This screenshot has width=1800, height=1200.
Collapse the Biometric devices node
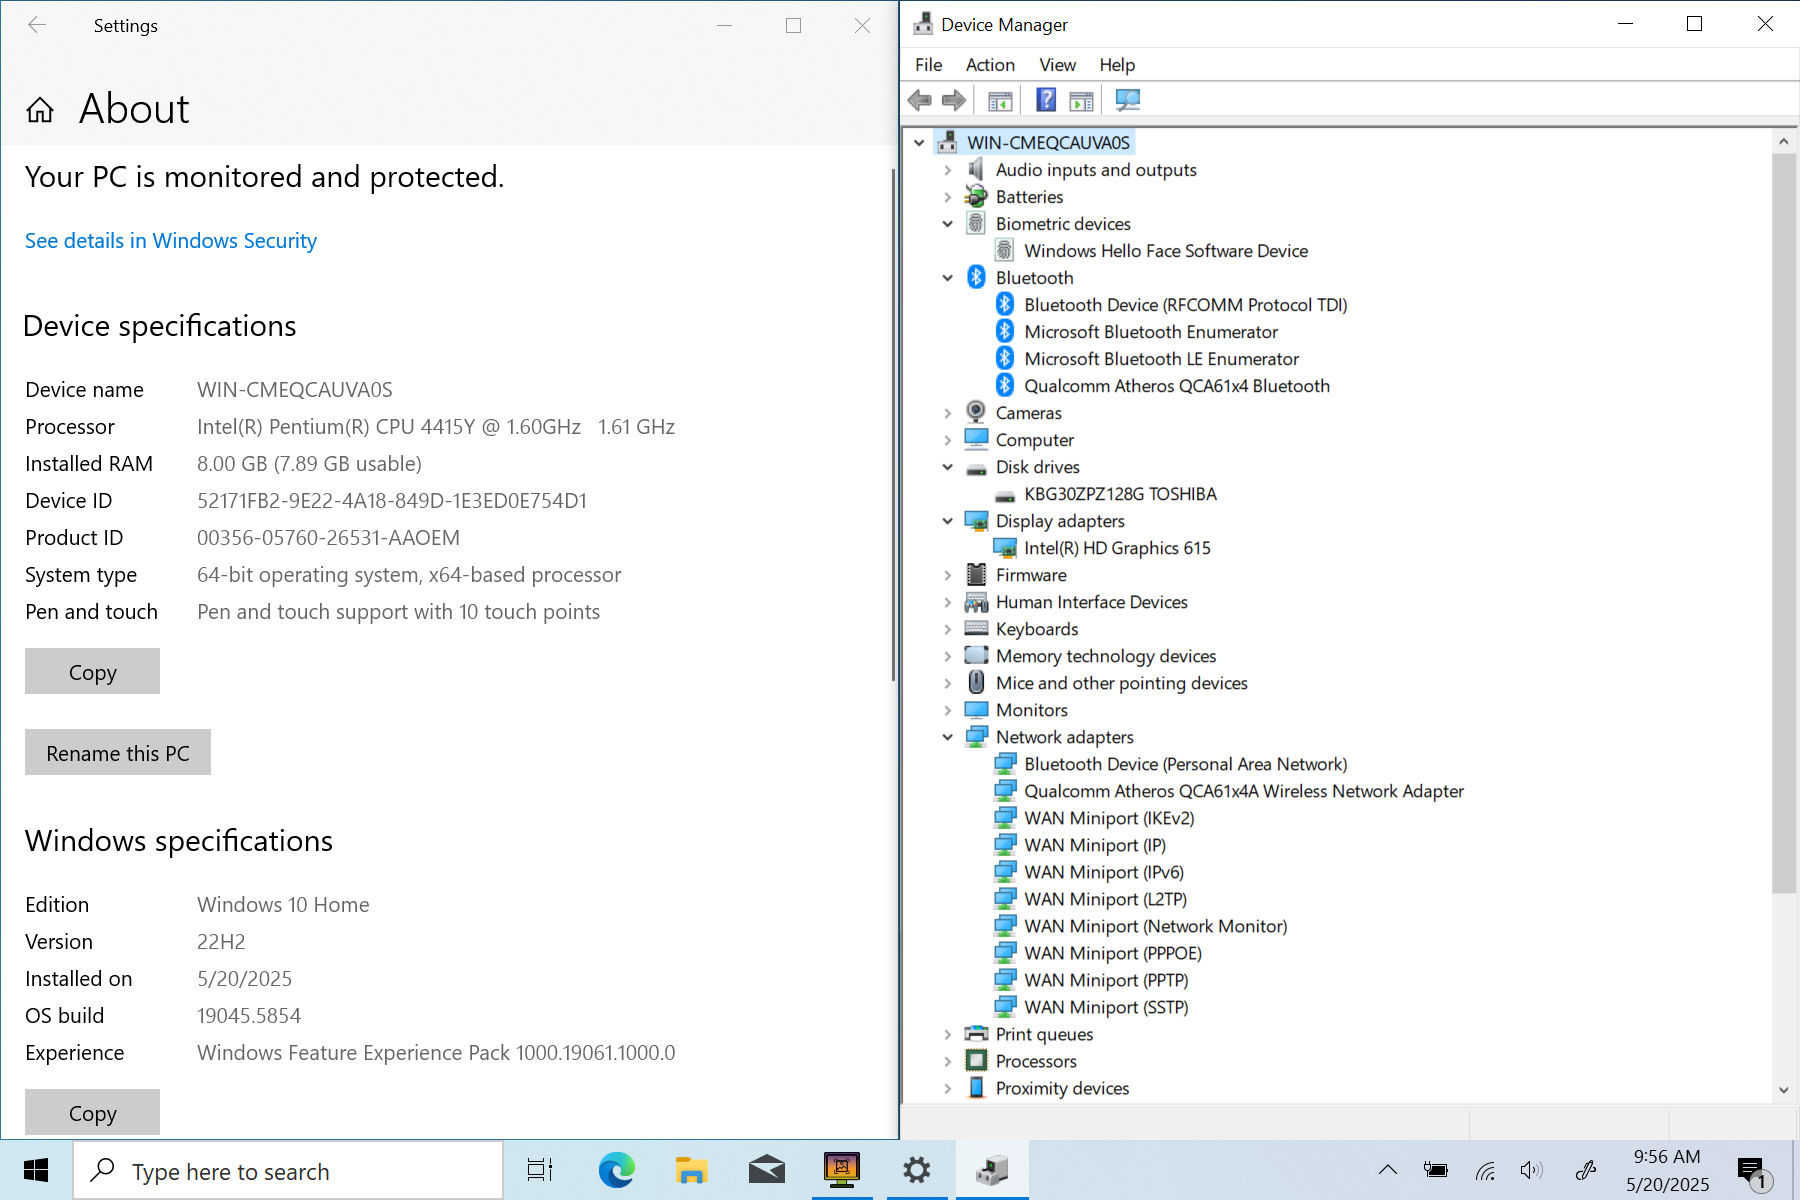click(948, 224)
